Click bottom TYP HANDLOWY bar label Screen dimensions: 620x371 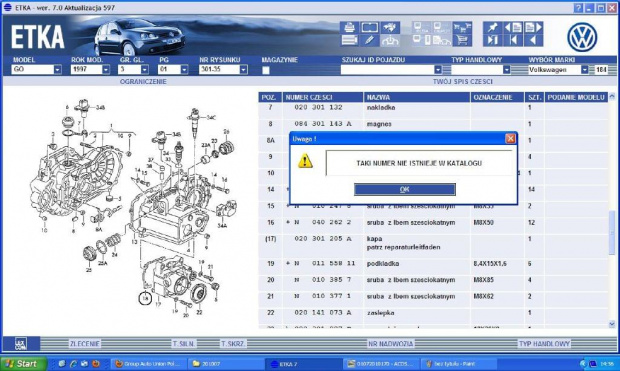point(544,344)
